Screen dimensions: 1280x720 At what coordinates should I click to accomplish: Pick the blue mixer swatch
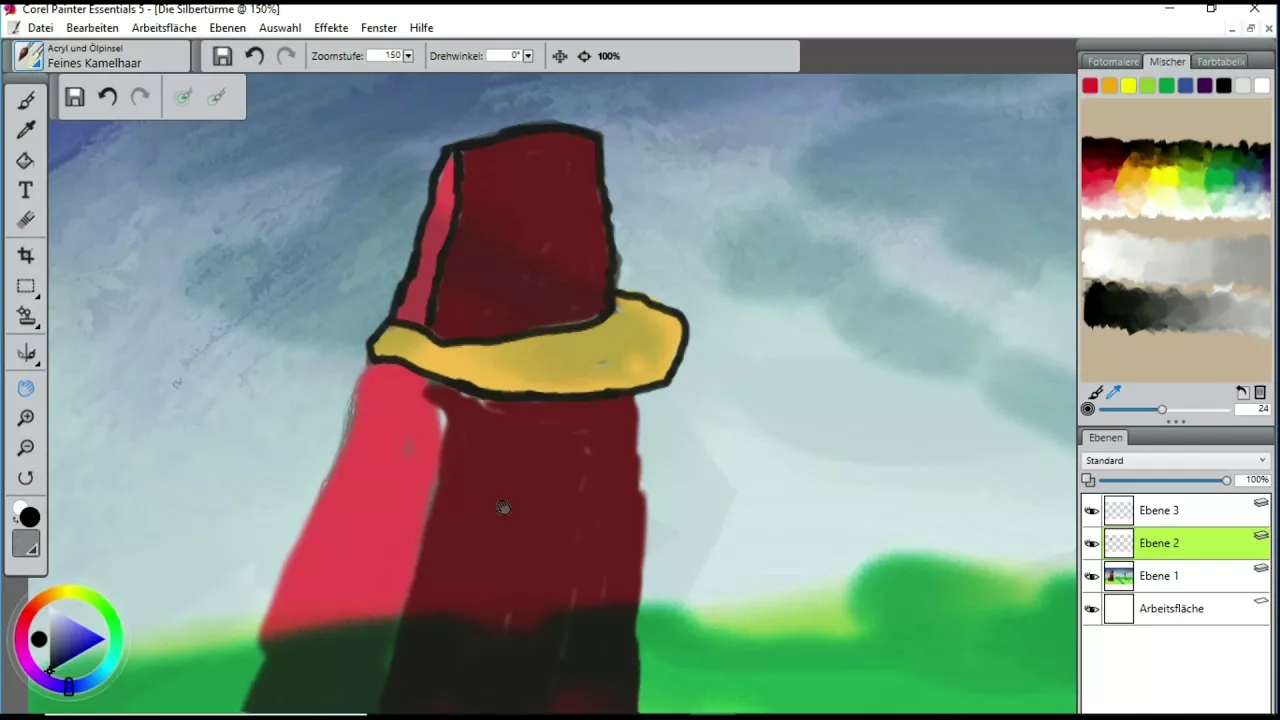pyautogui.click(x=1185, y=86)
